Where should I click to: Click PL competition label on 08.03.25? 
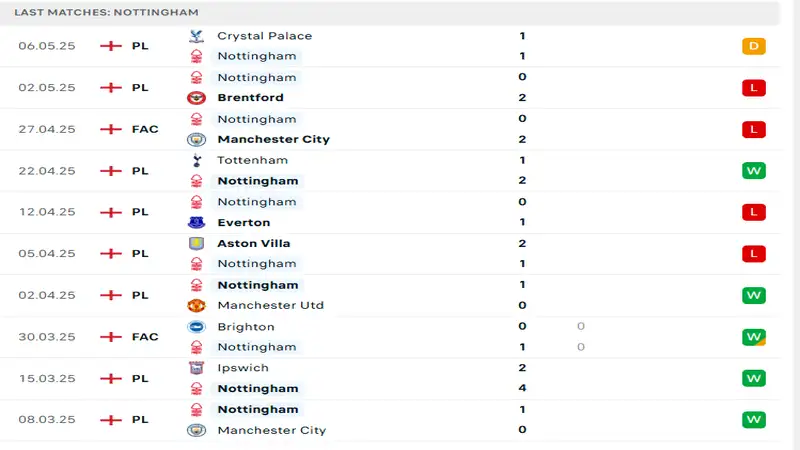point(140,420)
